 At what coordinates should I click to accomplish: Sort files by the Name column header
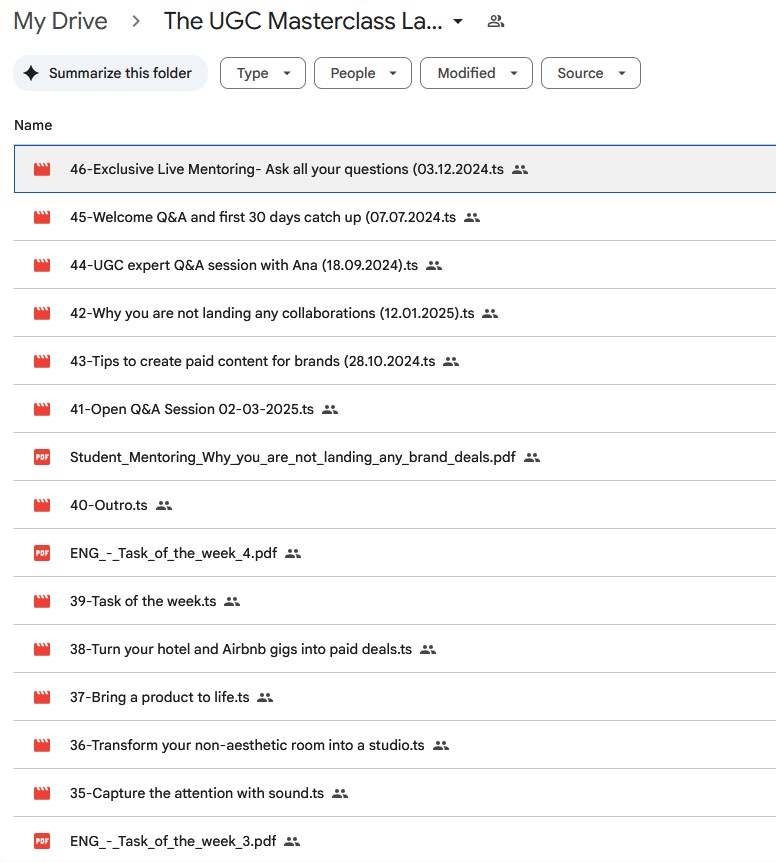(x=33, y=125)
